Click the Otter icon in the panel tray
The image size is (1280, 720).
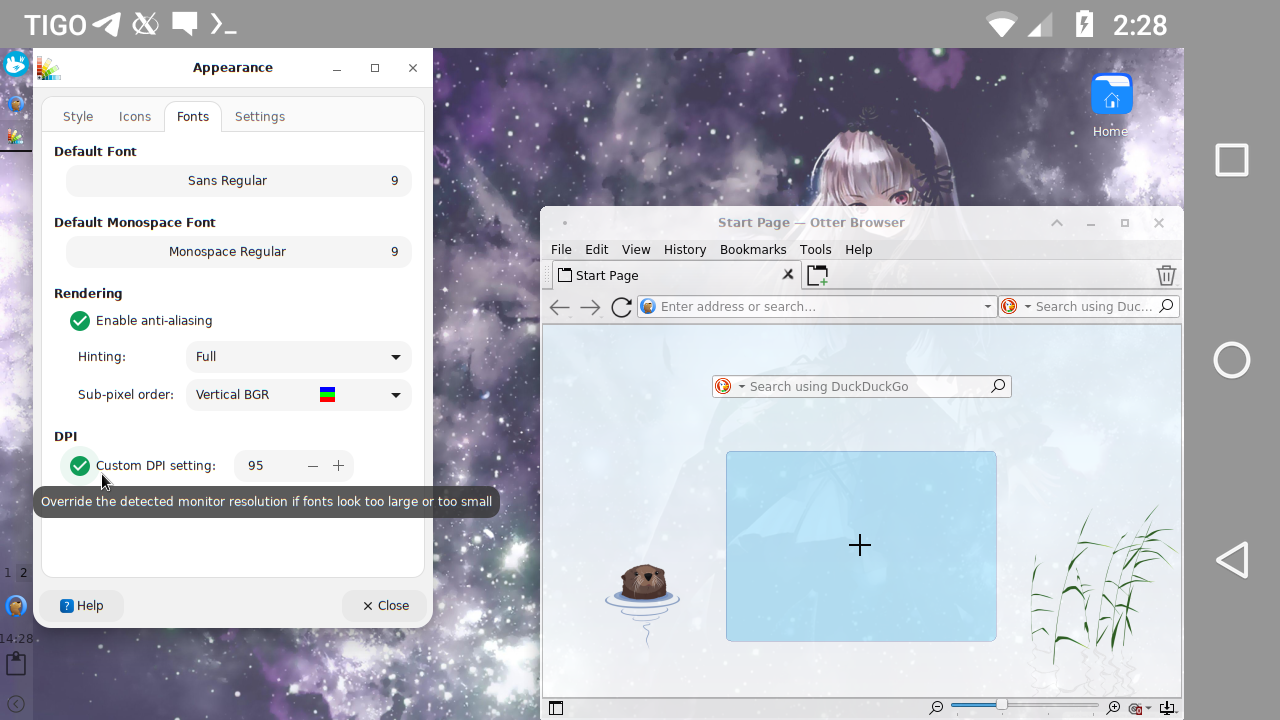pyautogui.click(x=15, y=606)
